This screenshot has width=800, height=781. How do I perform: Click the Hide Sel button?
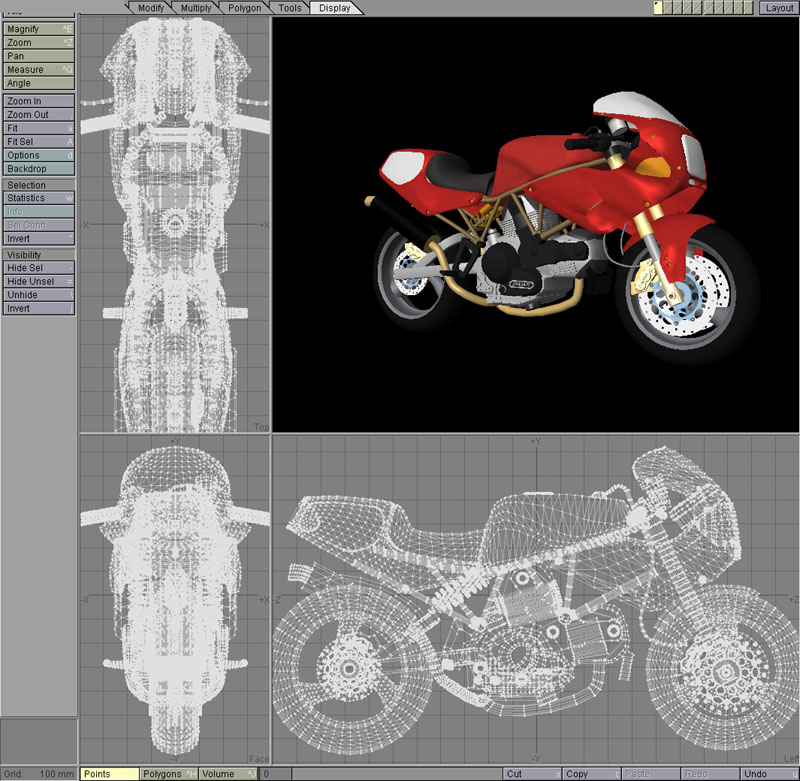[39, 268]
